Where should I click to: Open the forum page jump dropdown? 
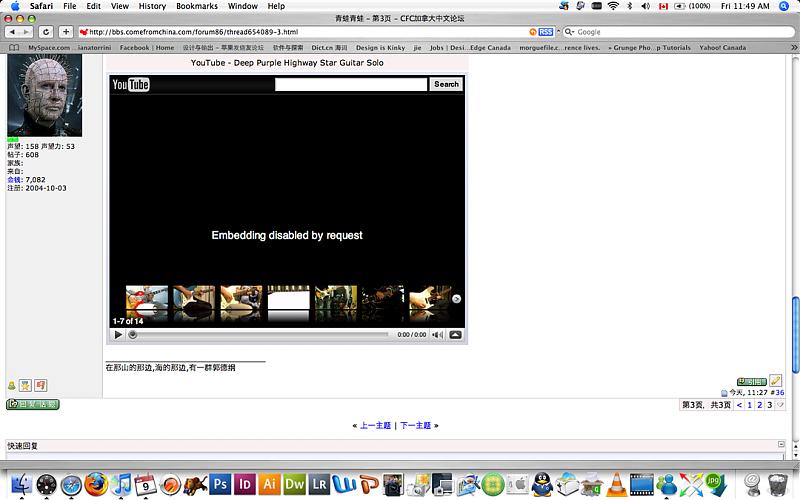click(x=780, y=405)
